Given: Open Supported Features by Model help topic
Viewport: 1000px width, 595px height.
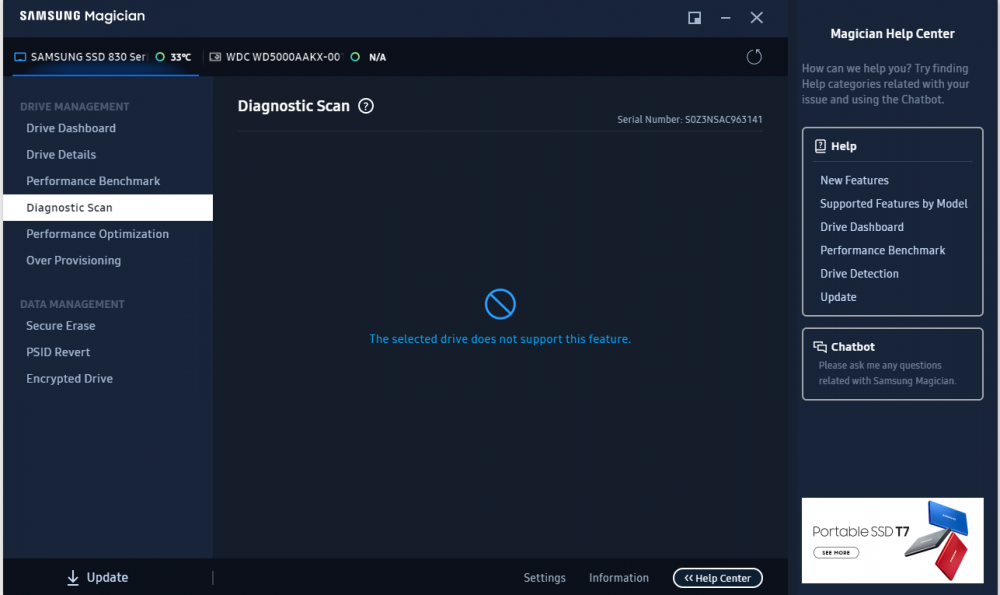Looking at the screenshot, I should [x=893, y=203].
